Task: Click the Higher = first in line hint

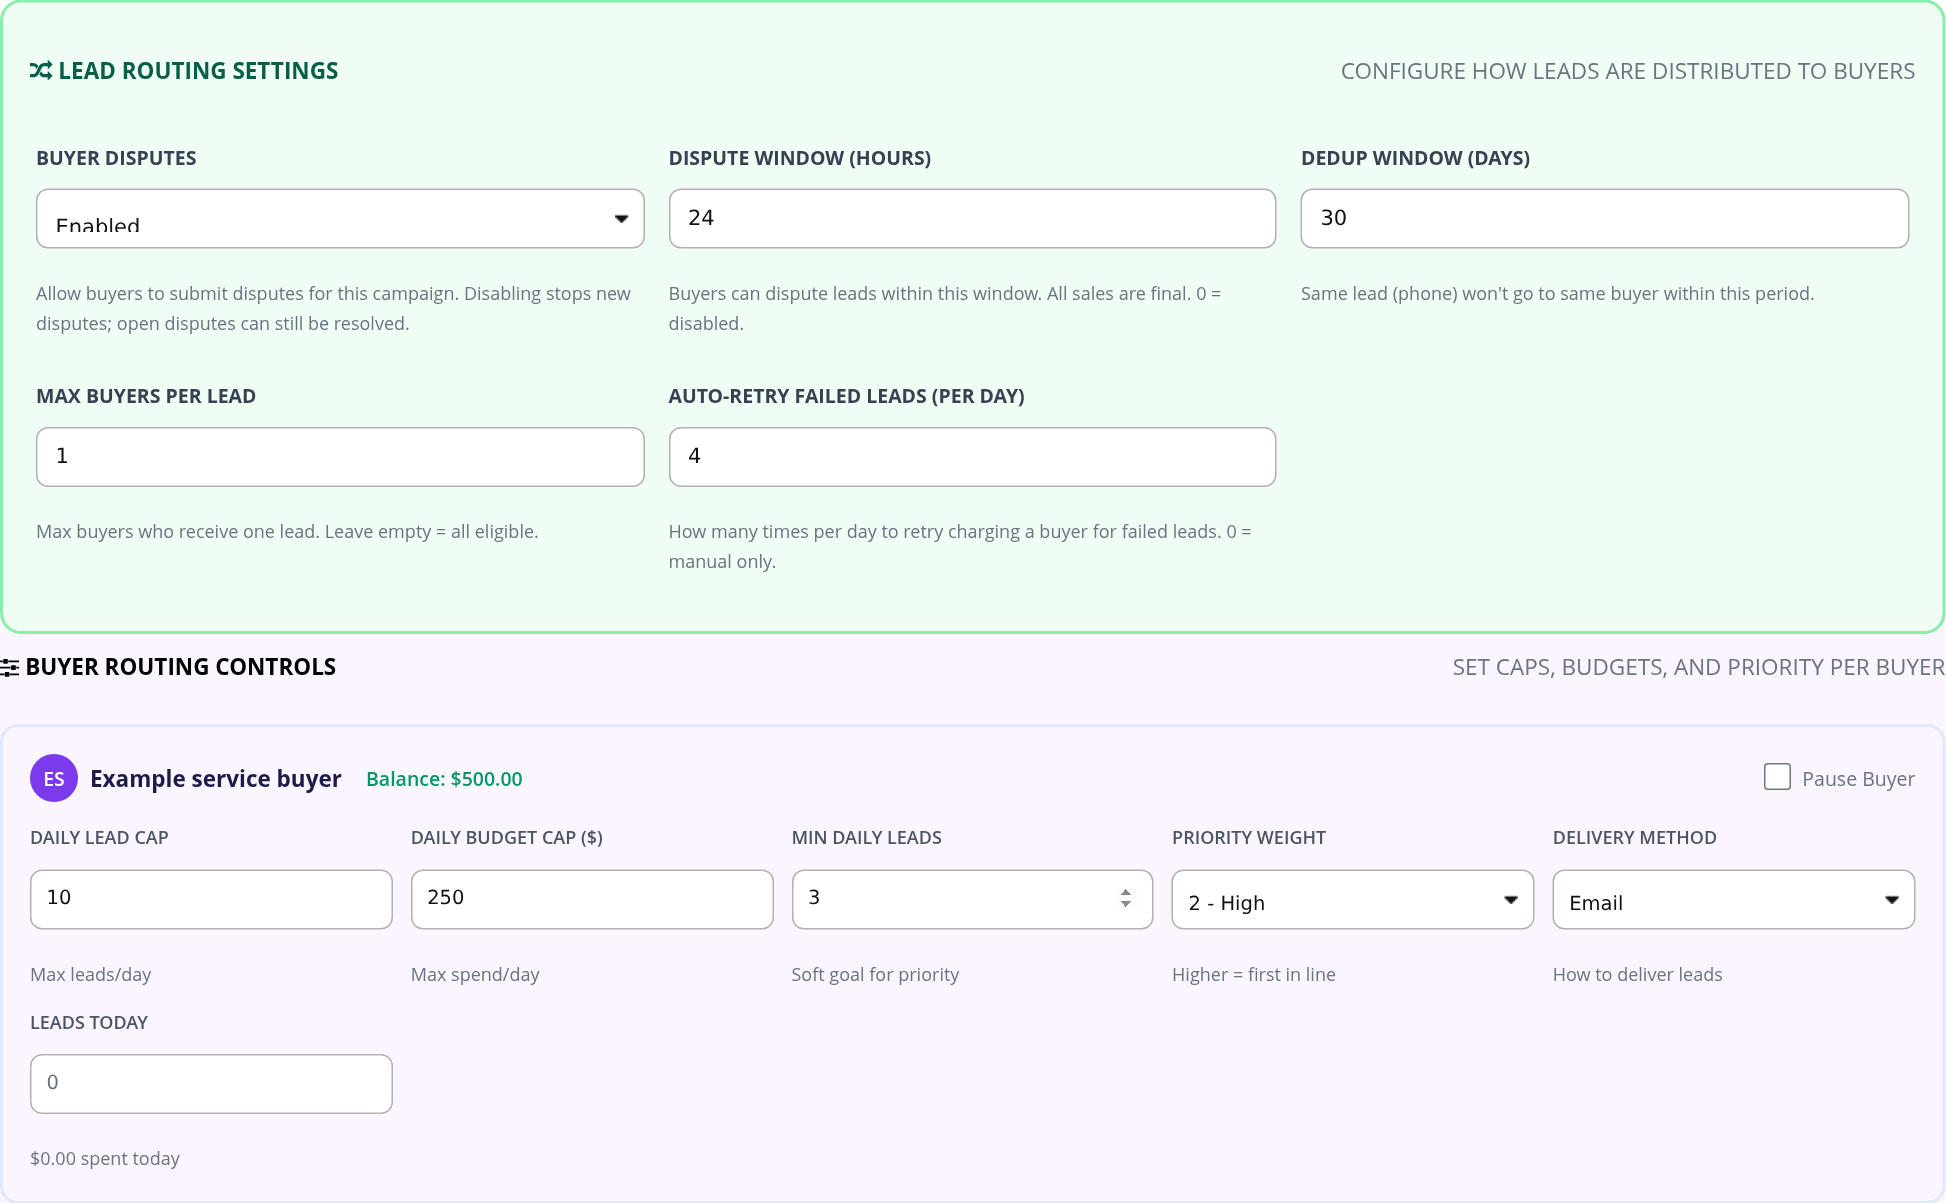Action: (1253, 974)
